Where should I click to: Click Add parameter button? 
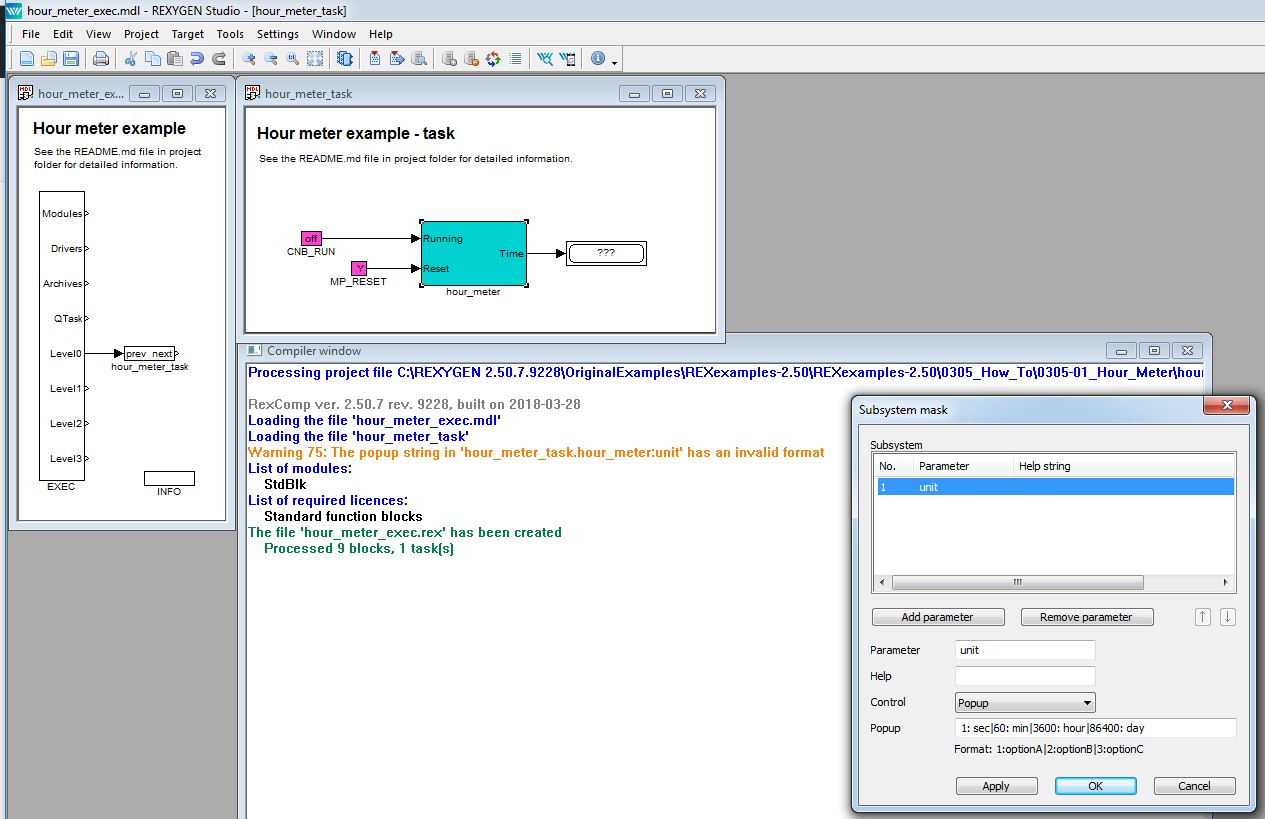[x=937, y=617]
